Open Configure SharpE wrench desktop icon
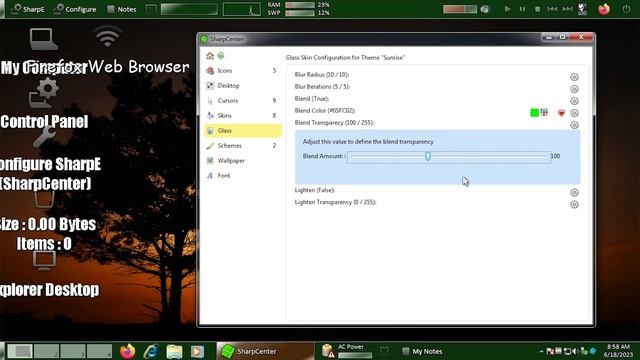The width and height of the screenshot is (640, 360). coord(44,137)
